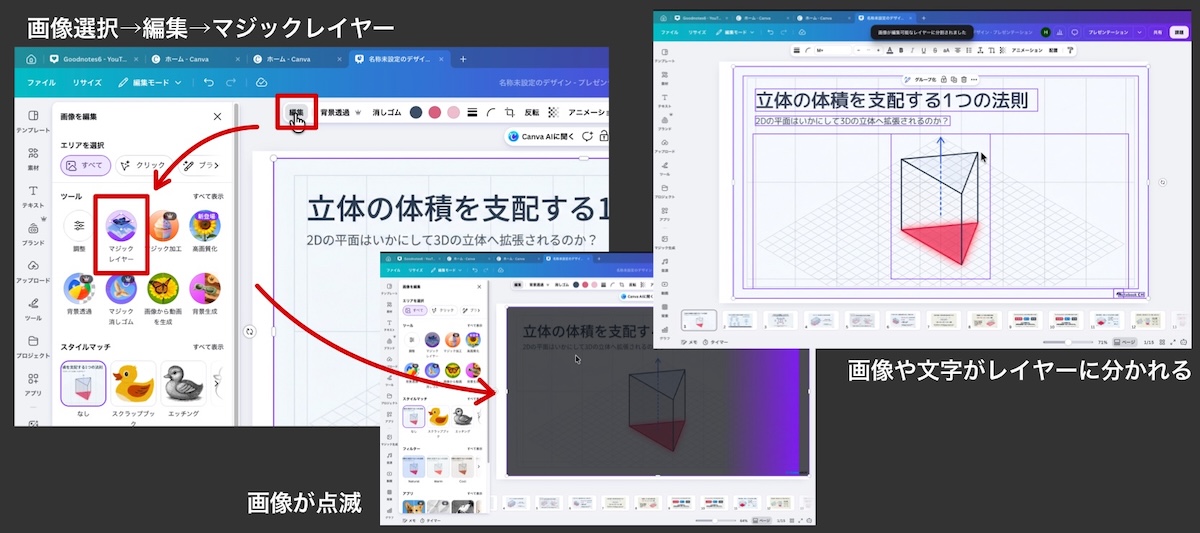Open アプリ sidebar in large left window

coord(33,384)
